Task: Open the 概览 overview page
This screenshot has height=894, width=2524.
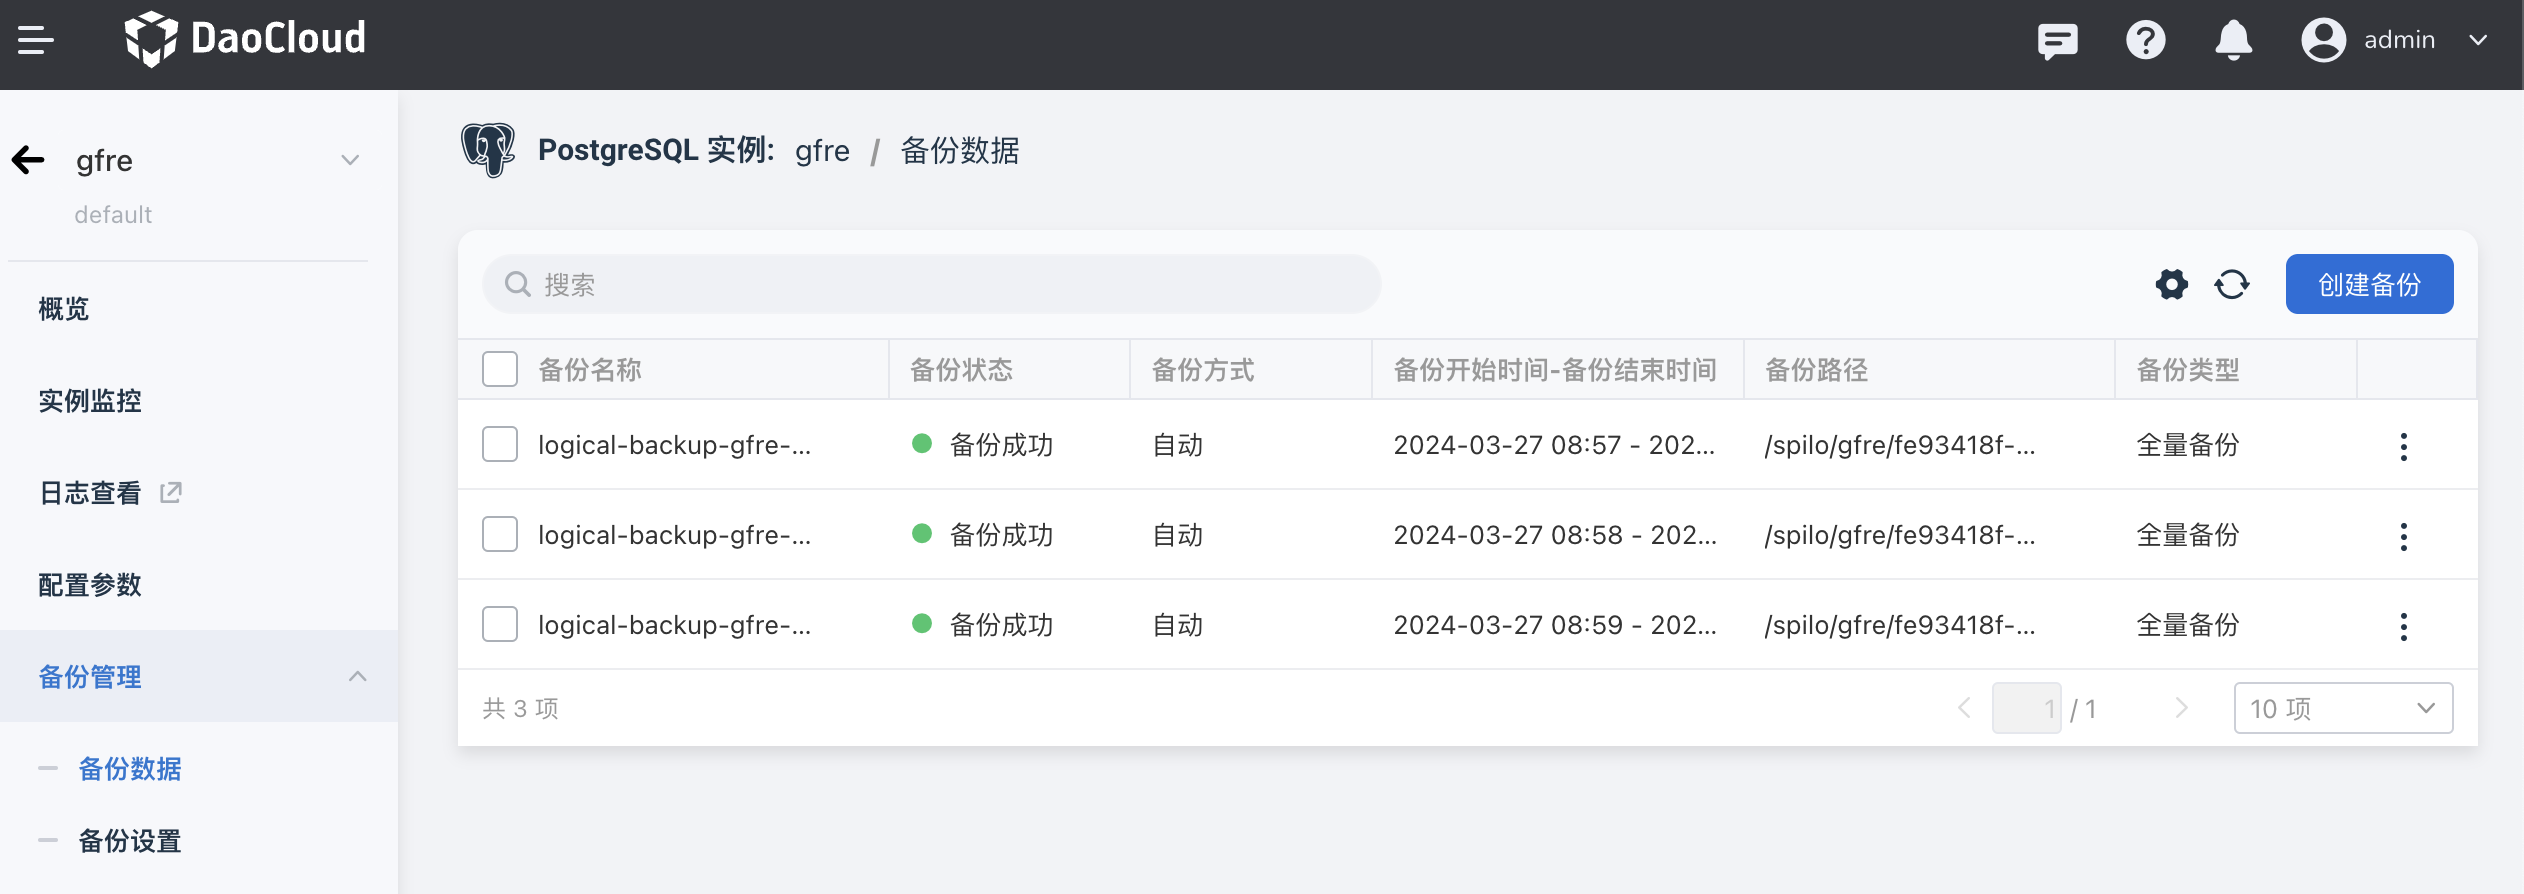Action: pos(64,309)
